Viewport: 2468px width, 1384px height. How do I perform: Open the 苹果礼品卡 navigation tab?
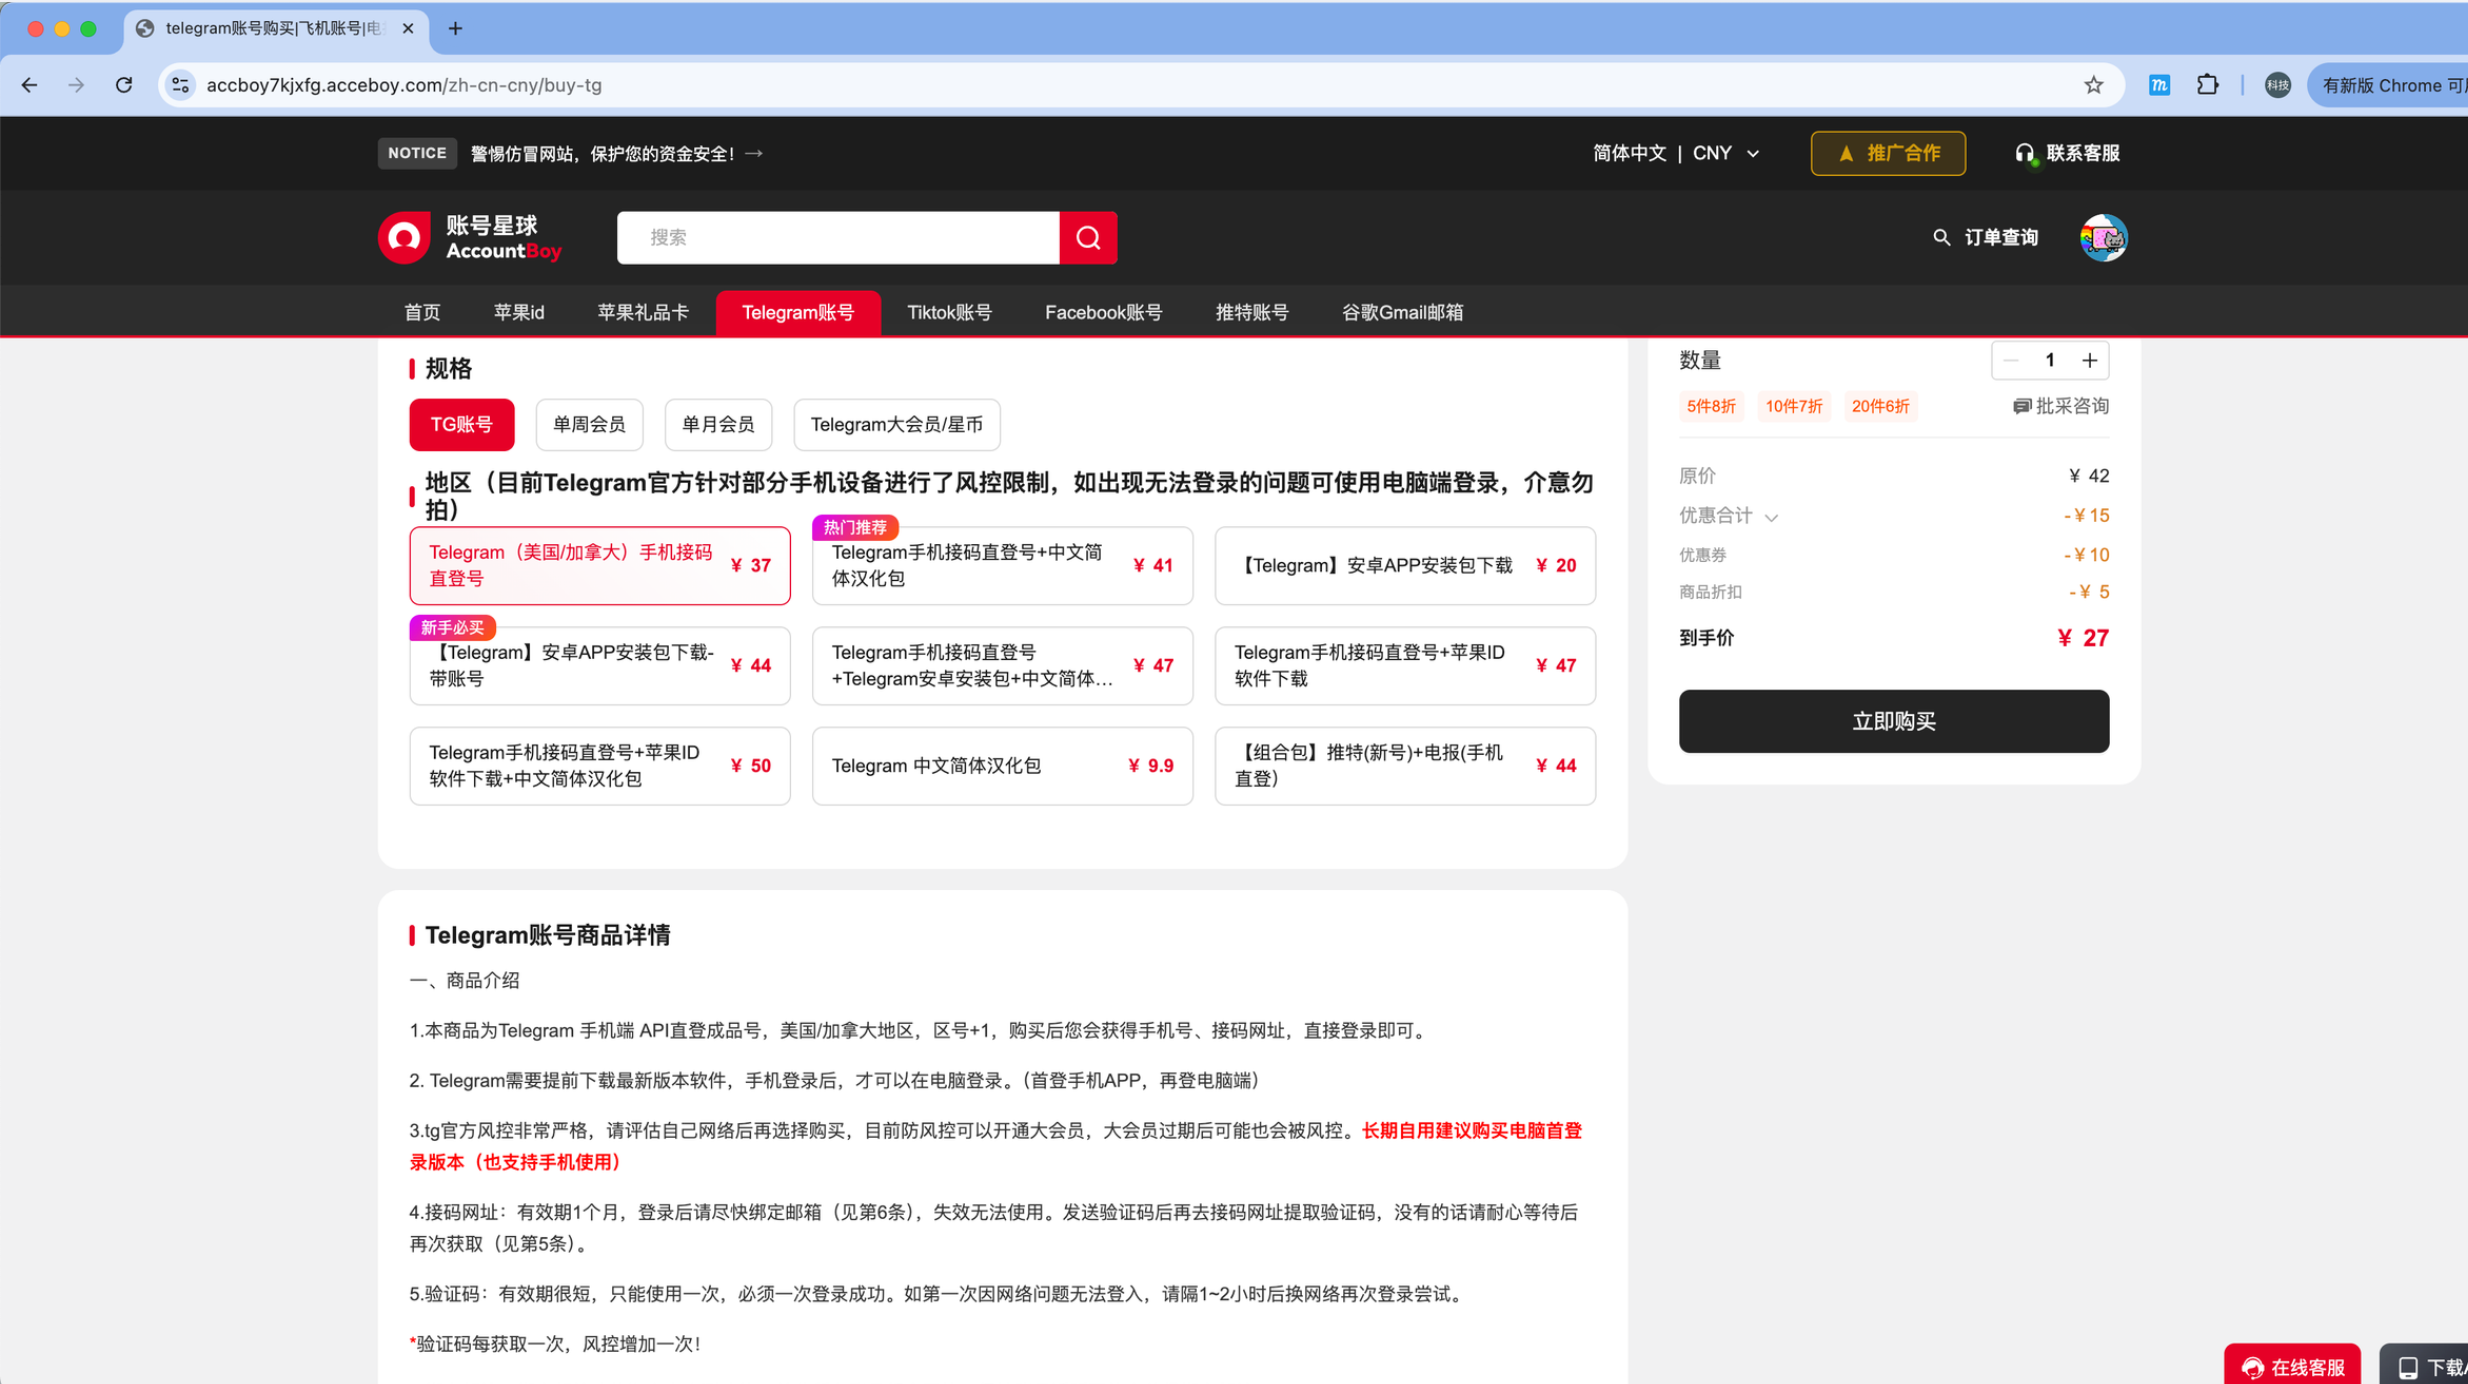[x=642, y=313]
